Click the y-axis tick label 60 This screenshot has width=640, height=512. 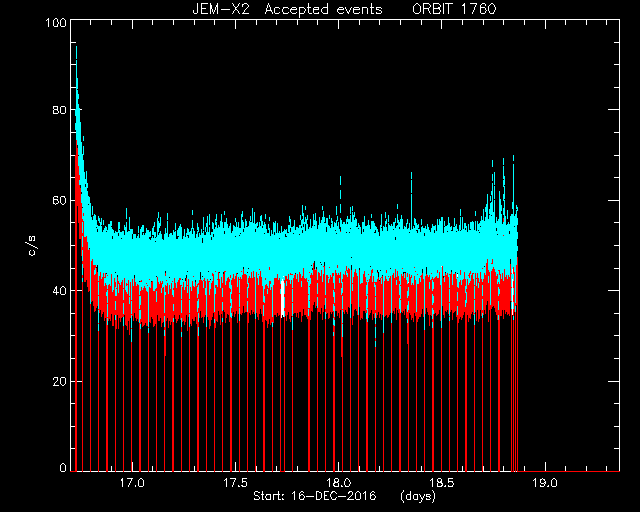point(60,201)
